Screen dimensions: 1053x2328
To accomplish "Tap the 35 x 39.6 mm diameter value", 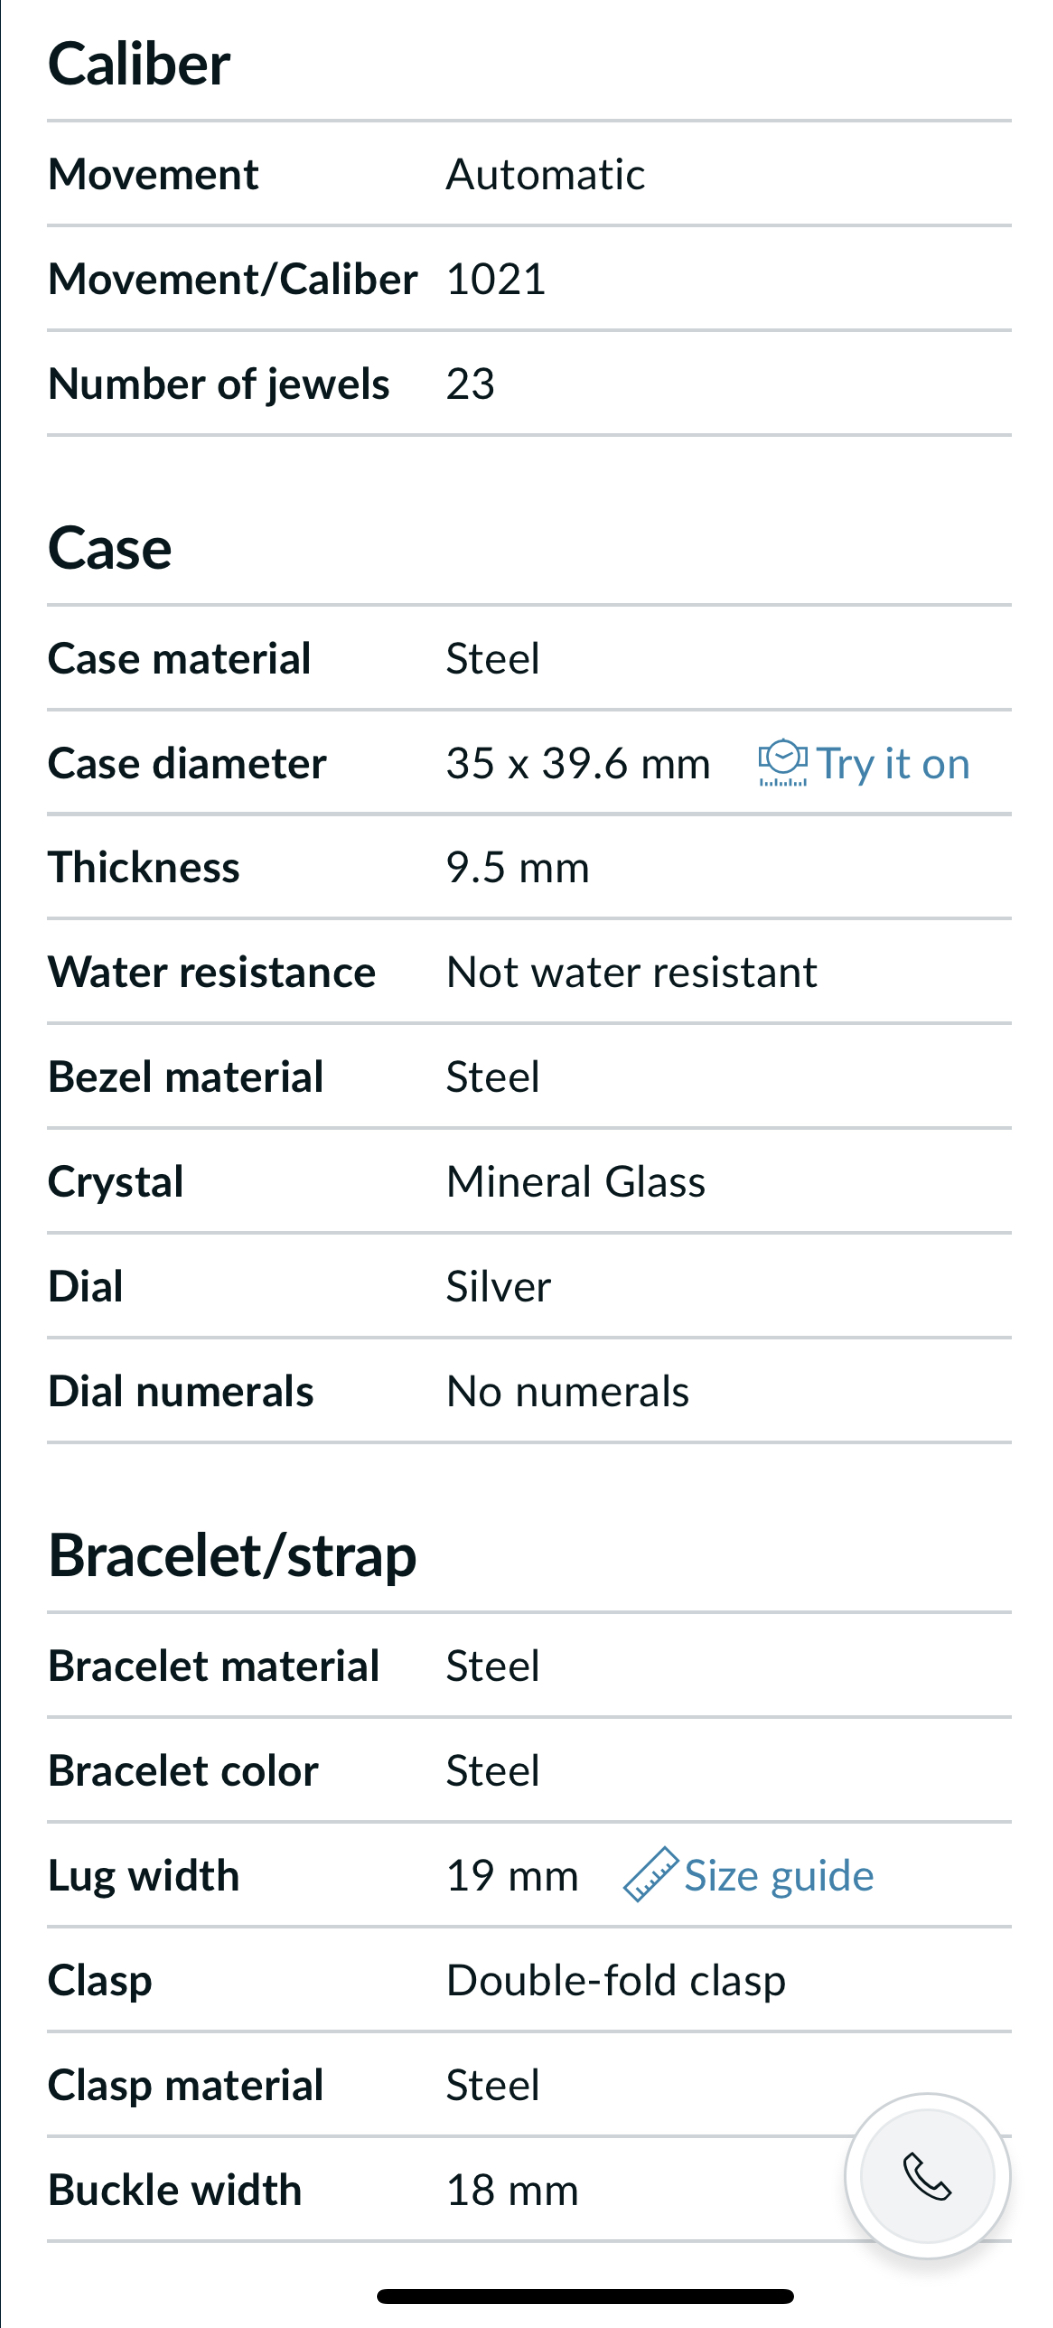I will coord(577,764).
